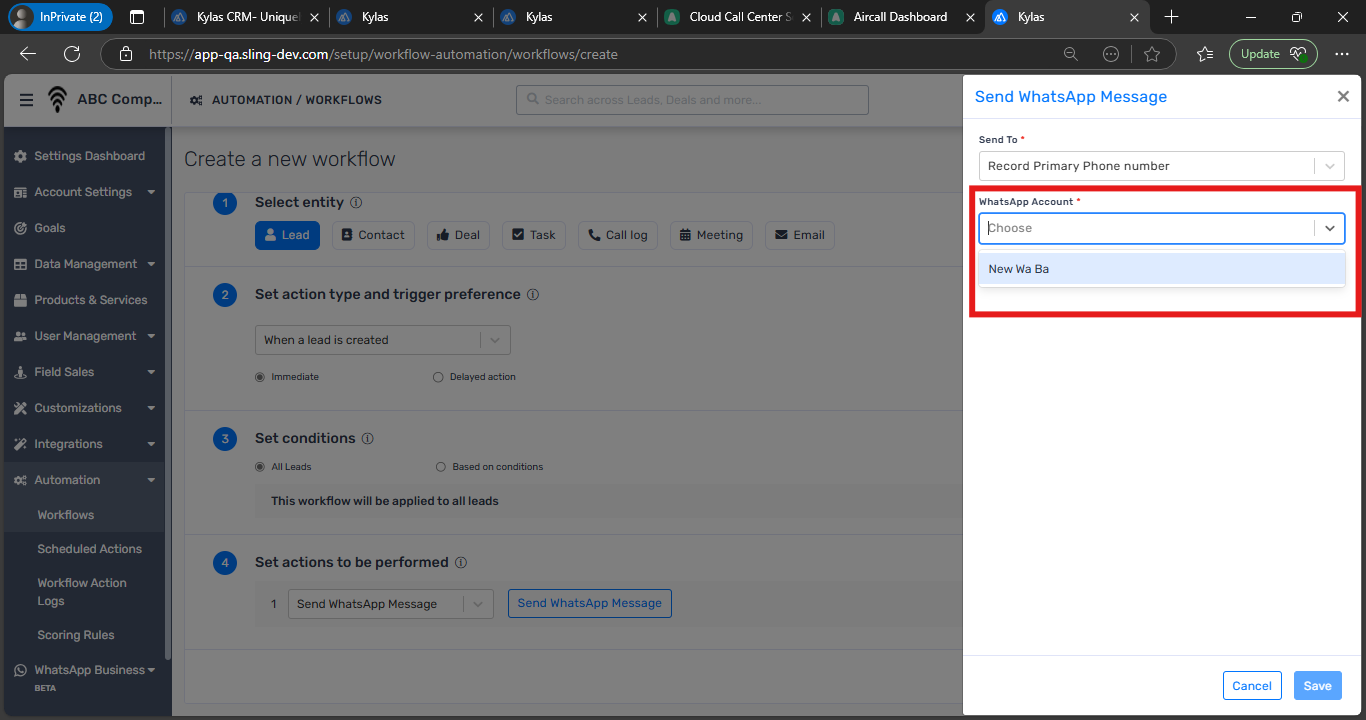Focus the global search field
Screen dimensions: 1366x720
click(692, 100)
